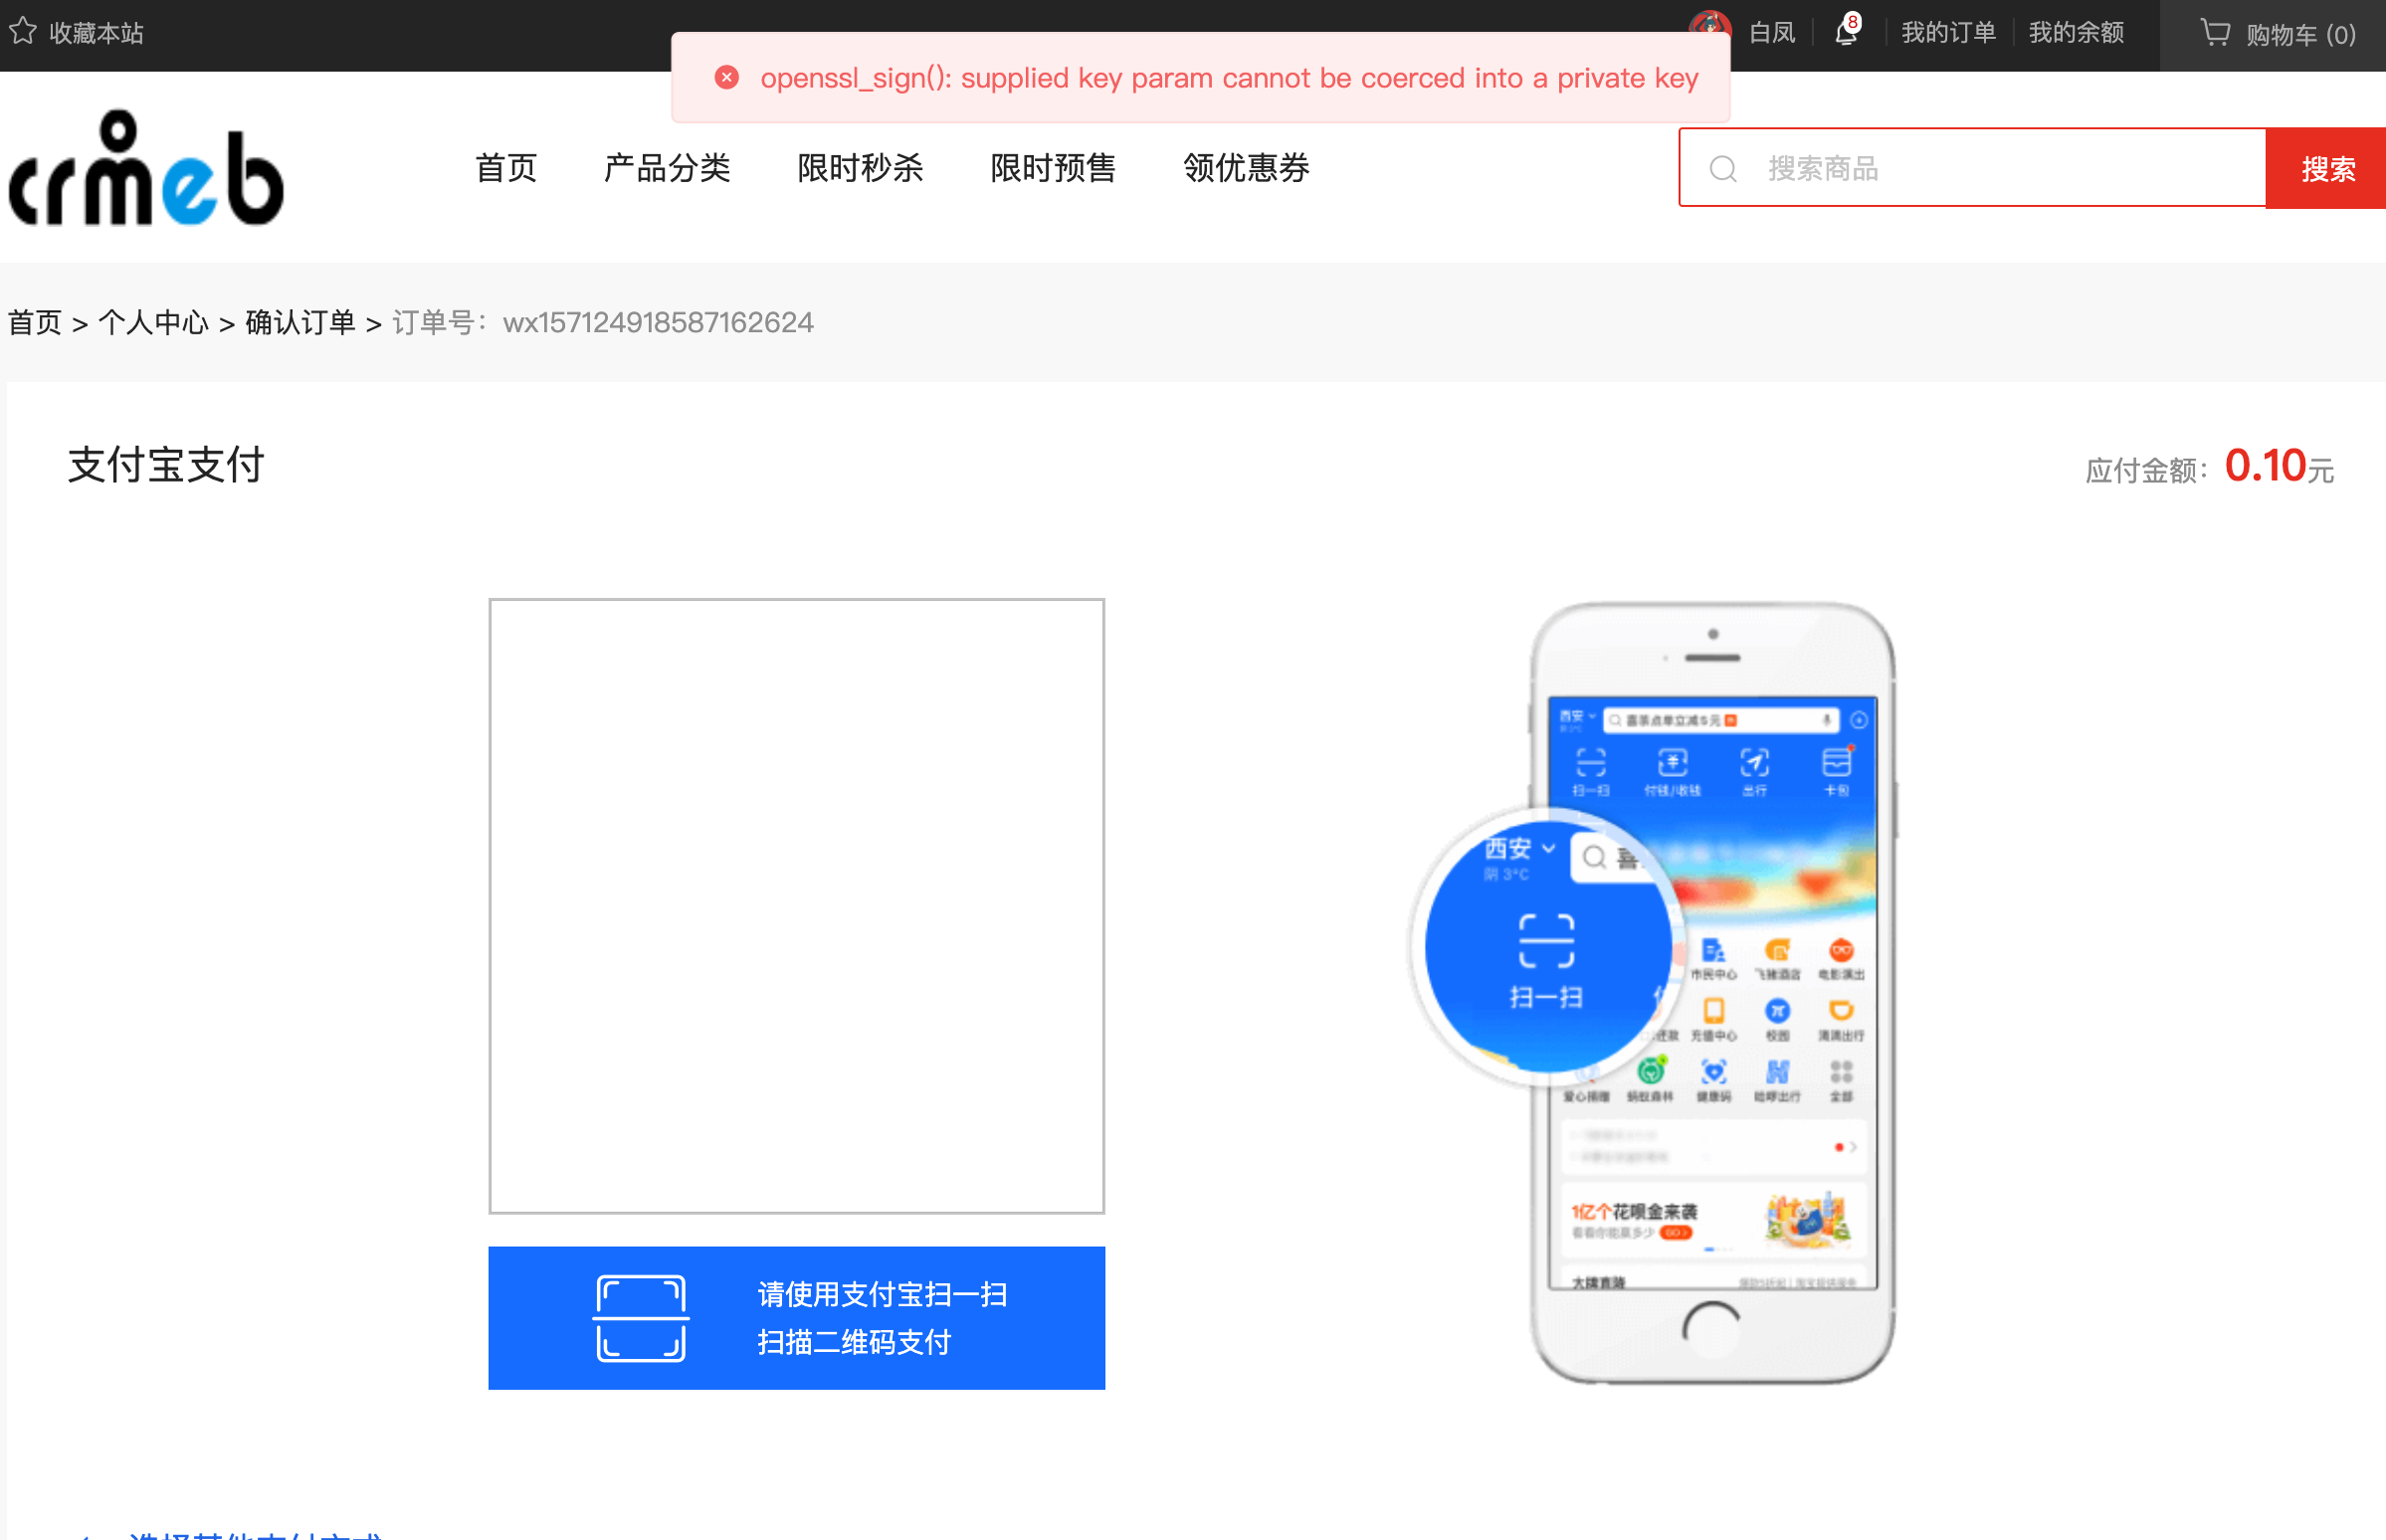Viewport: 2386px width, 1540px height.
Task: Click the 请使用支付宝扫一扫 instruction text
Action: [x=882, y=1295]
